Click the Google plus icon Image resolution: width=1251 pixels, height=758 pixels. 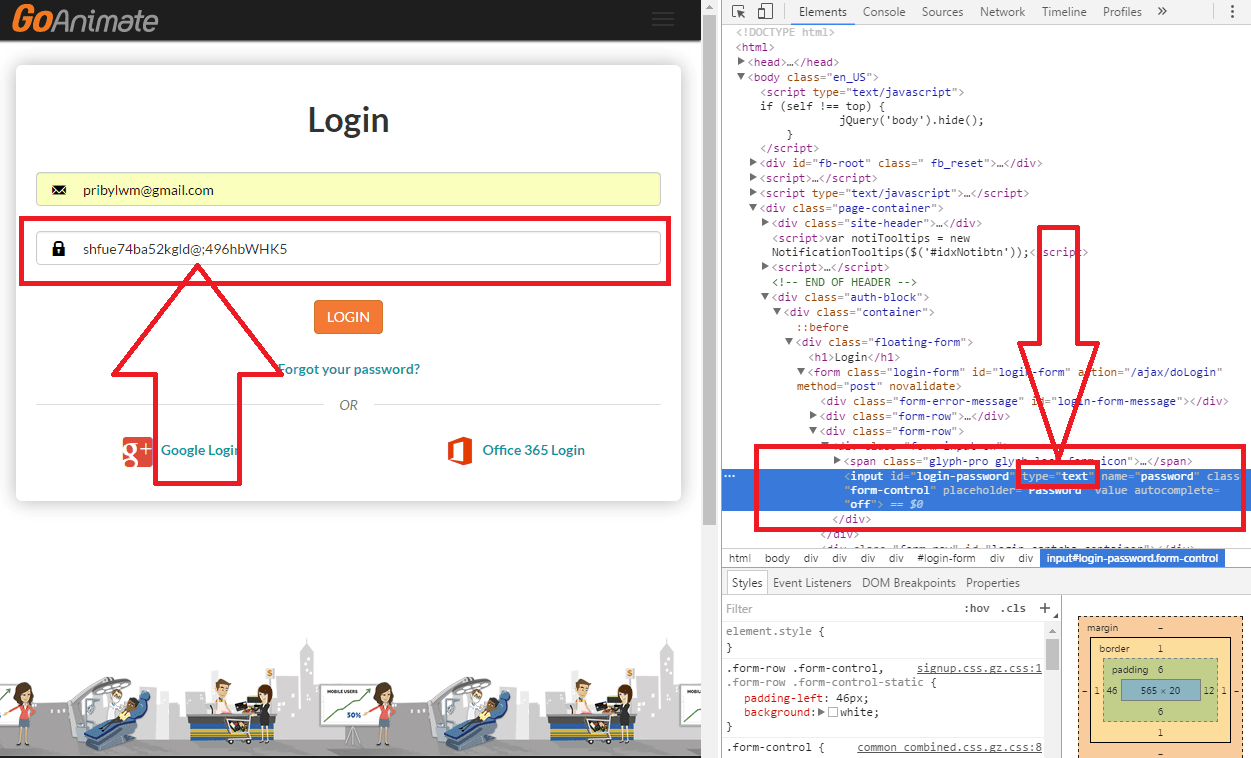point(137,451)
